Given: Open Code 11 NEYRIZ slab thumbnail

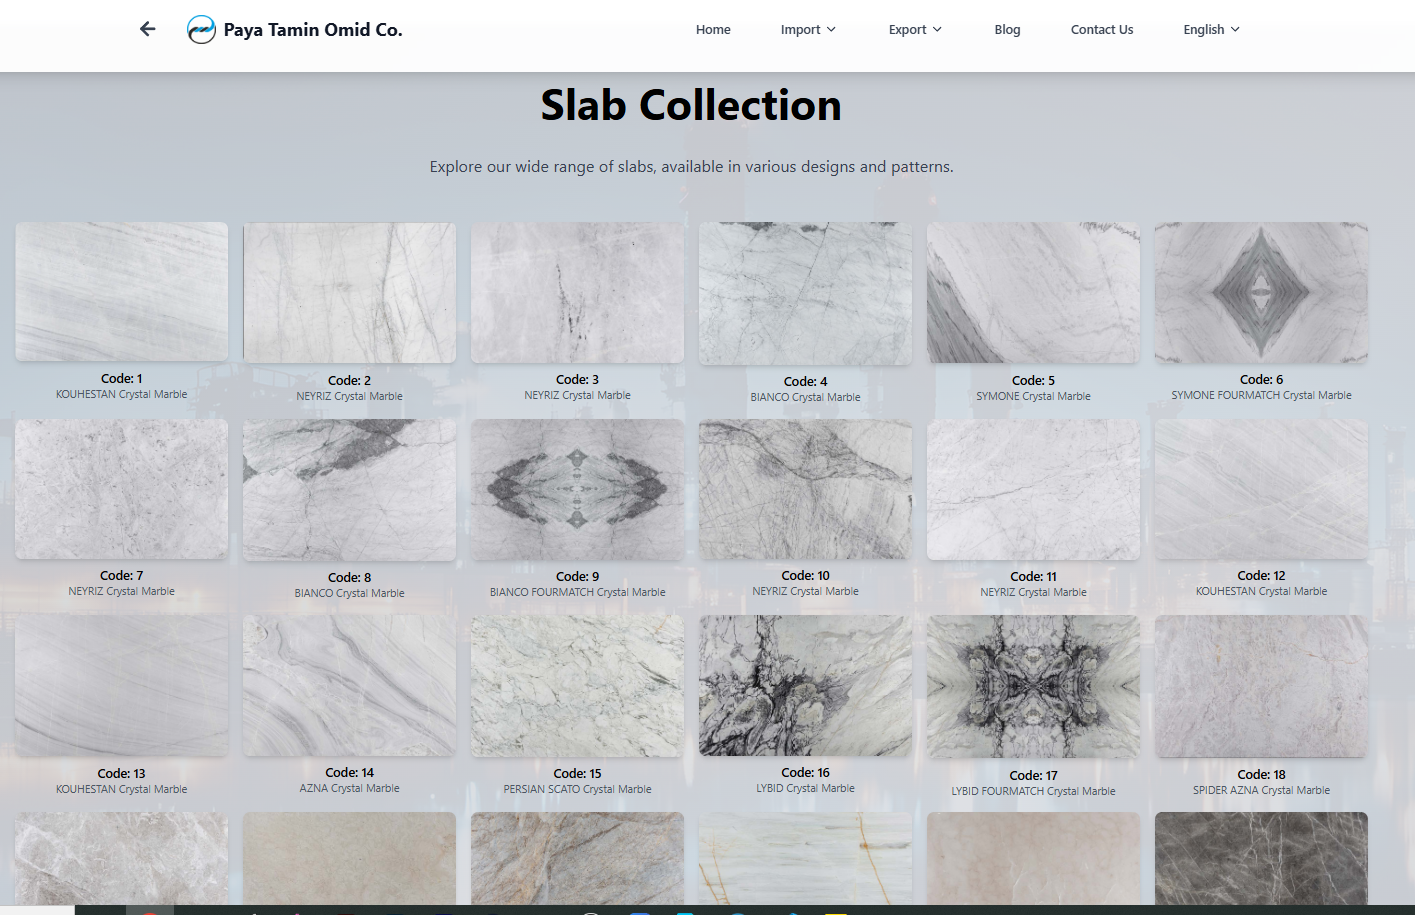Looking at the screenshot, I should 1034,489.
